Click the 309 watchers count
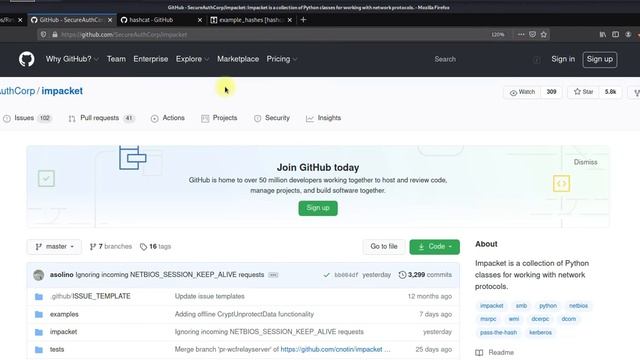Viewport: 640px width, 360px height. [x=551, y=92]
